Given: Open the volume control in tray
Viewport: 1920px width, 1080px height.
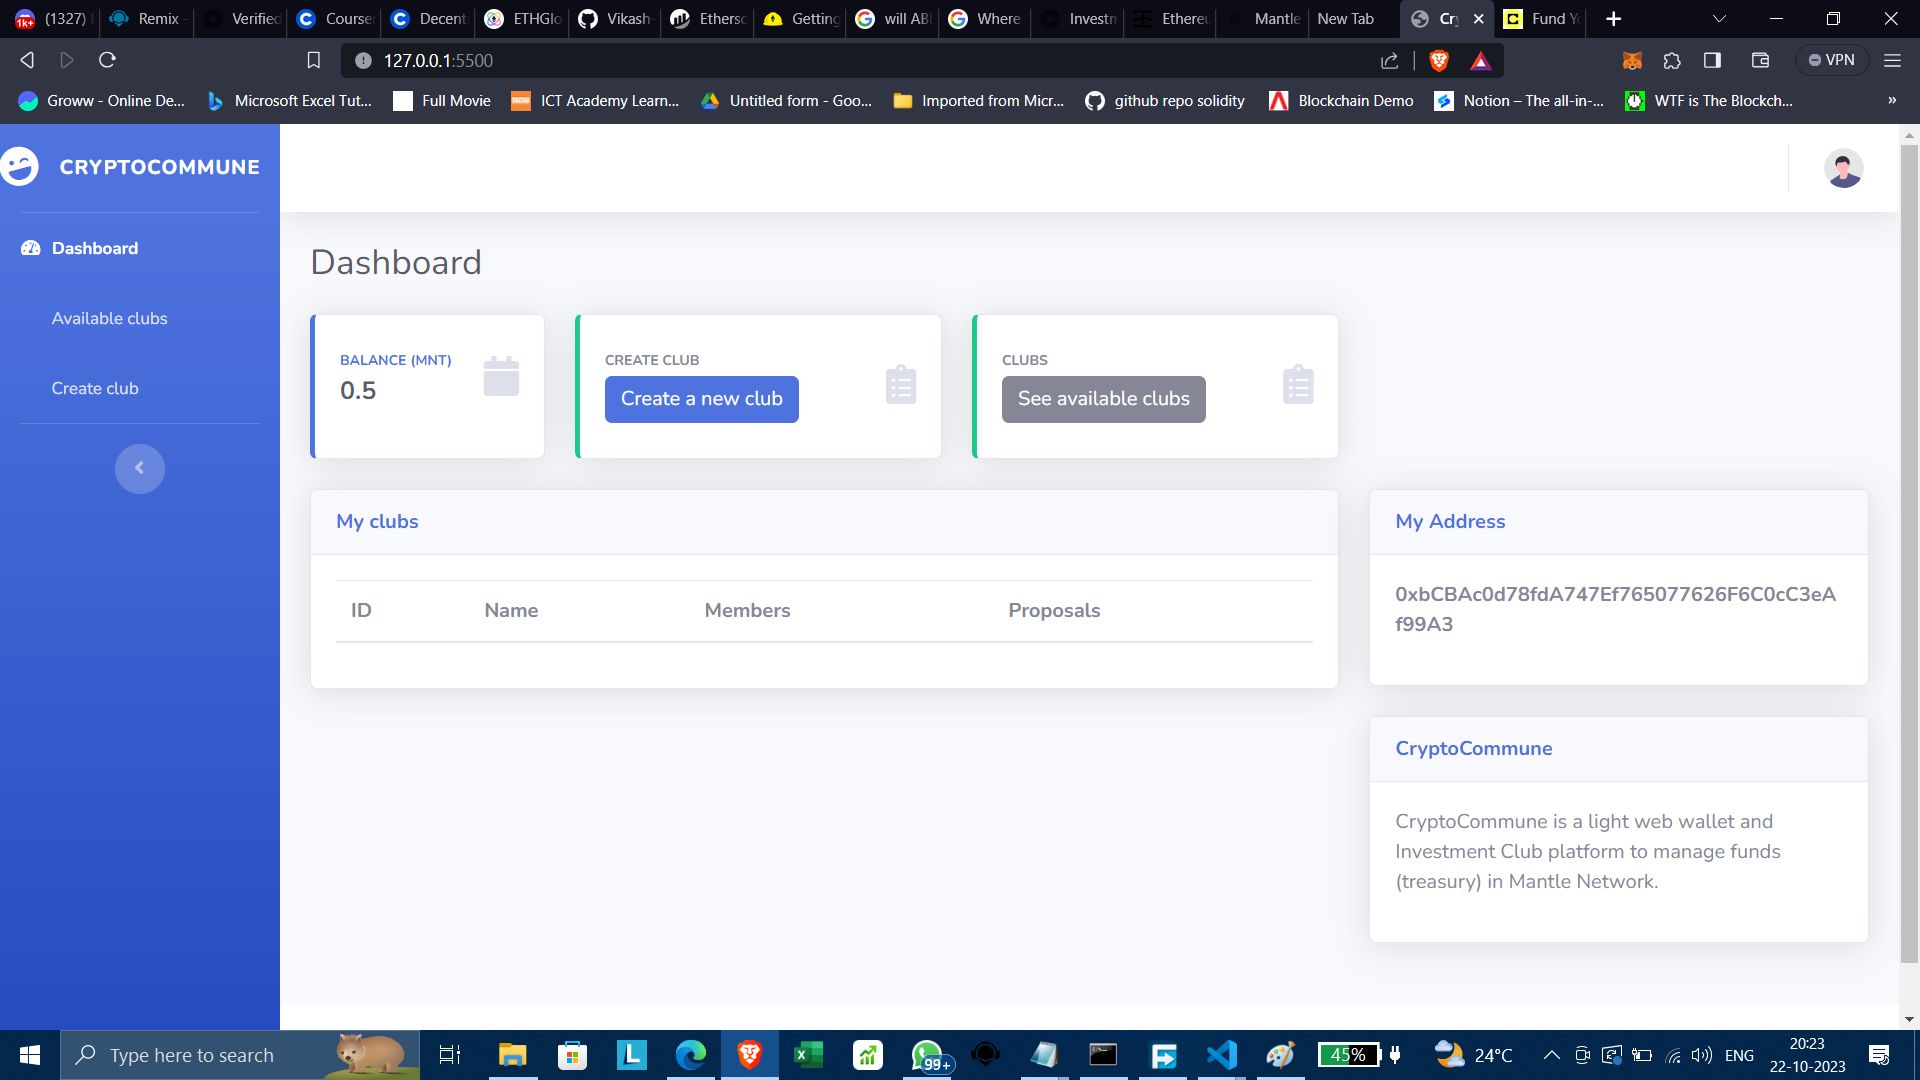Looking at the screenshot, I should [1701, 1055].
